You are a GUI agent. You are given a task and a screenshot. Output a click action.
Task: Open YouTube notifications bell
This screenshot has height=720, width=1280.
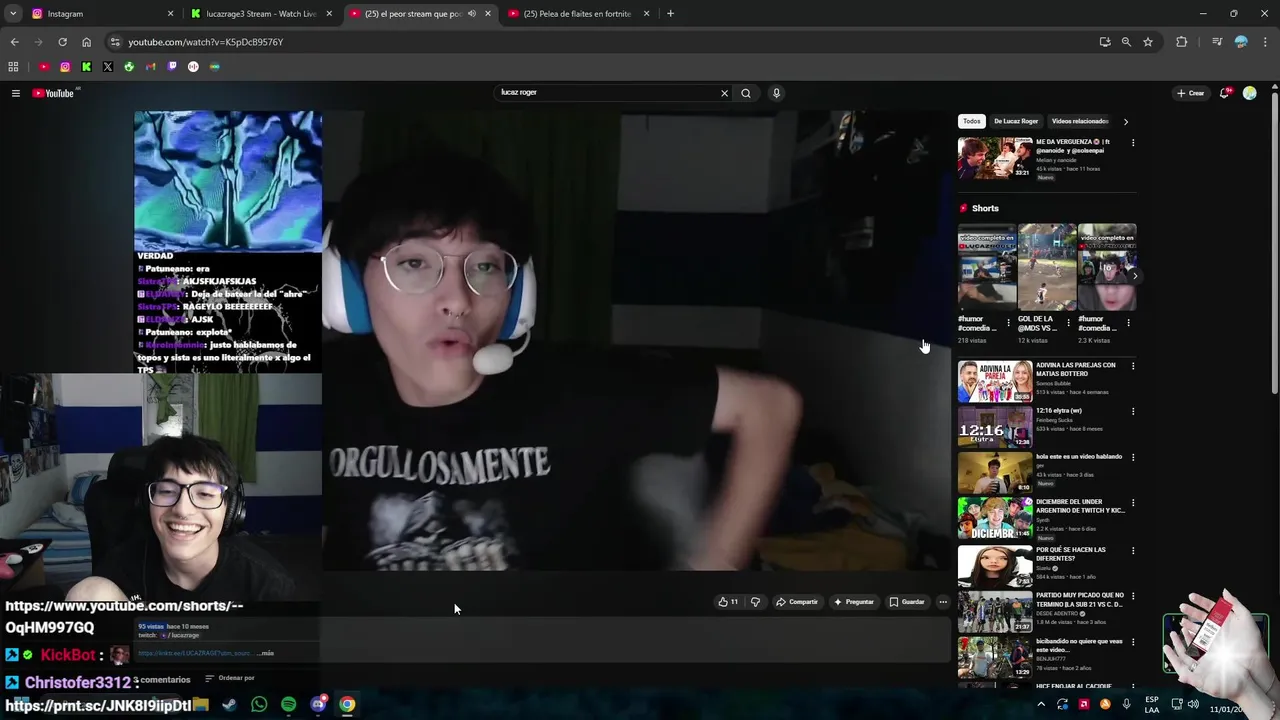1226,93
